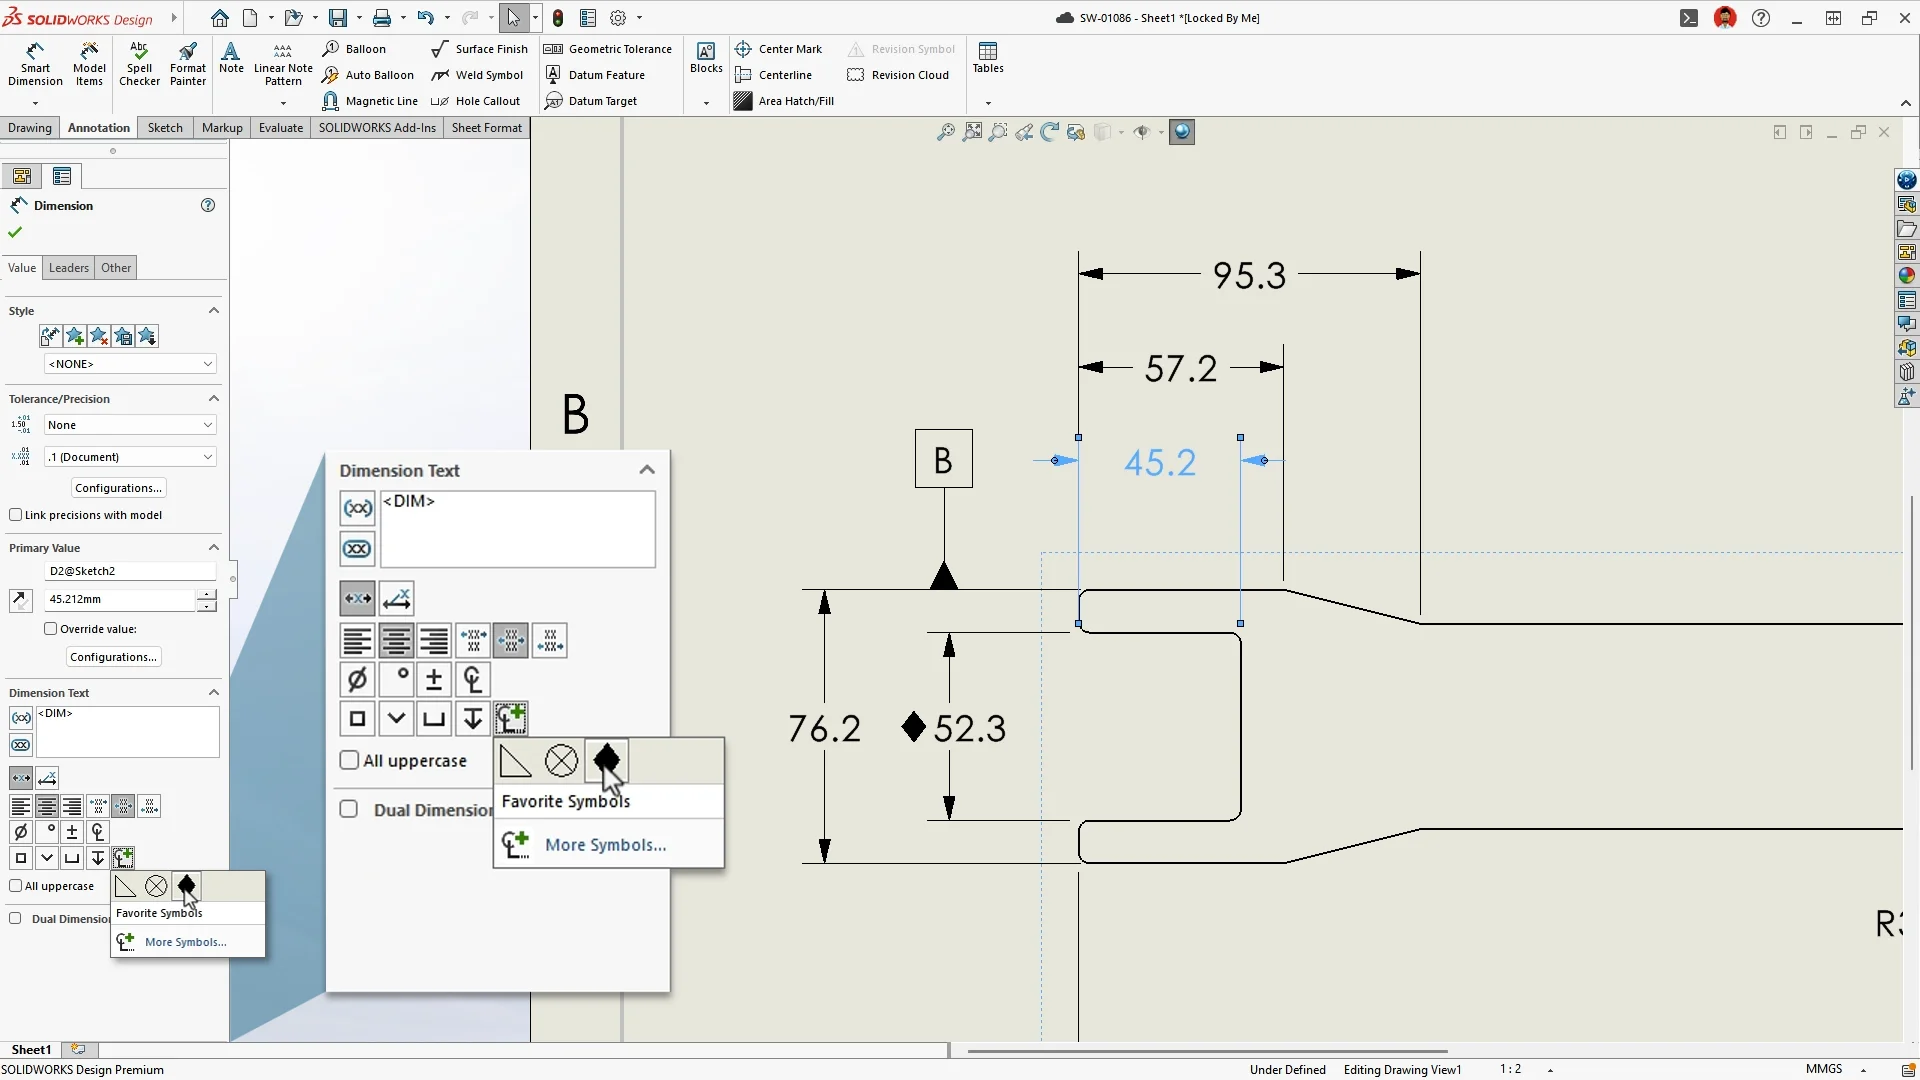Add a Center Mark

[x=778, y=49]
